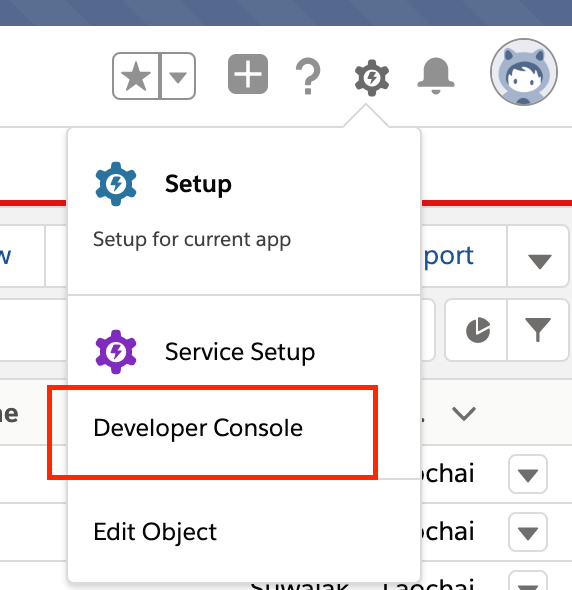The height and width of the screenshot is (590, 572).
Task: Expand the list view actions dropdown beside port
Action: pos(539,256)
